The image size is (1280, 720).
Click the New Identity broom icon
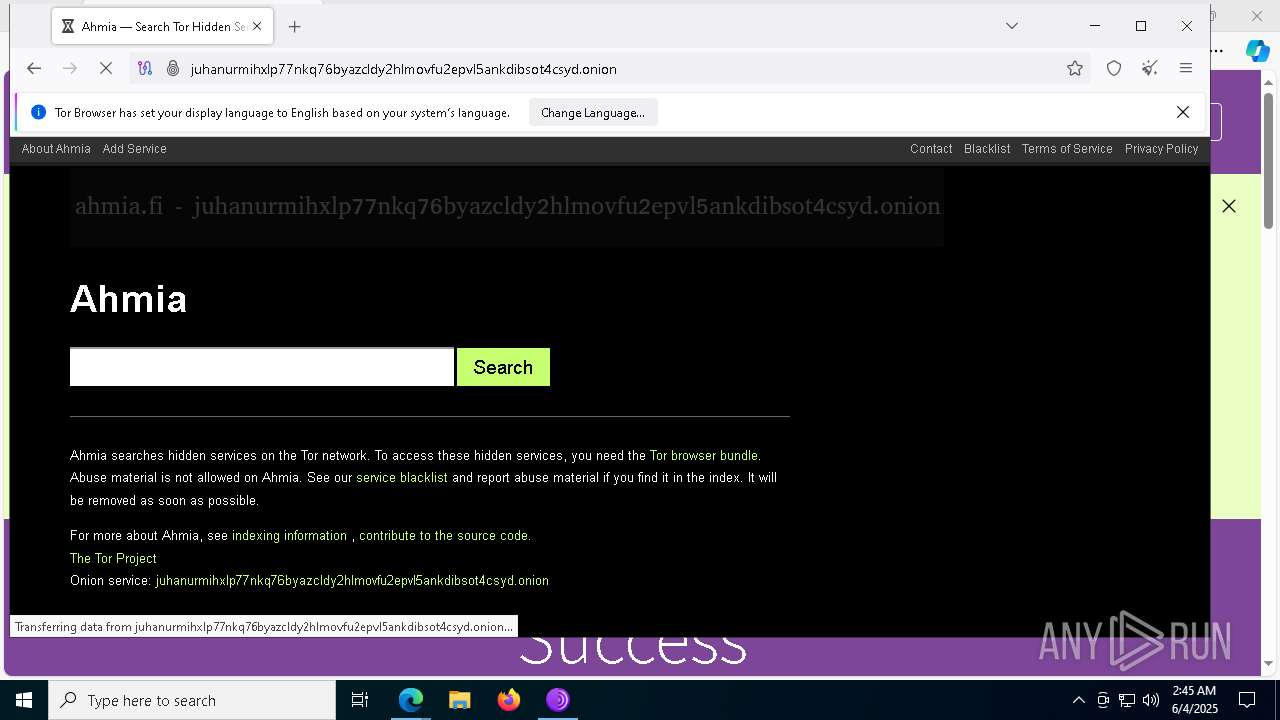(1150, 68)
